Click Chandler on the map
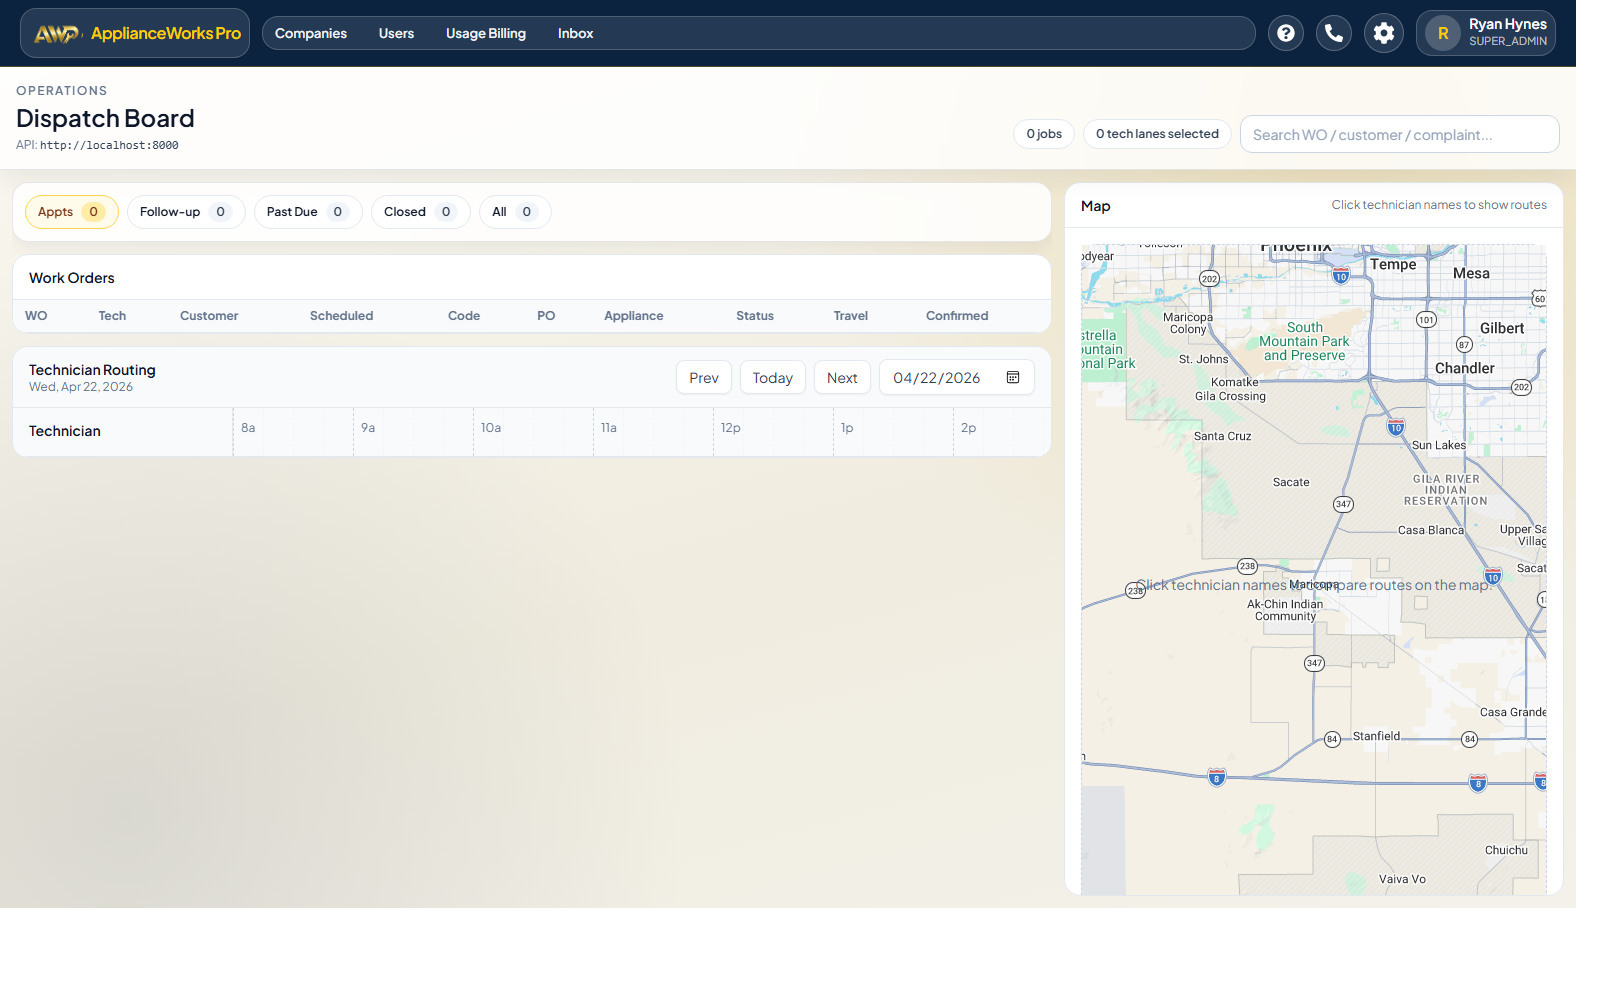Image resolution: width=1600 pixels, height=1000 pixels. click(x=1465, y=368)
